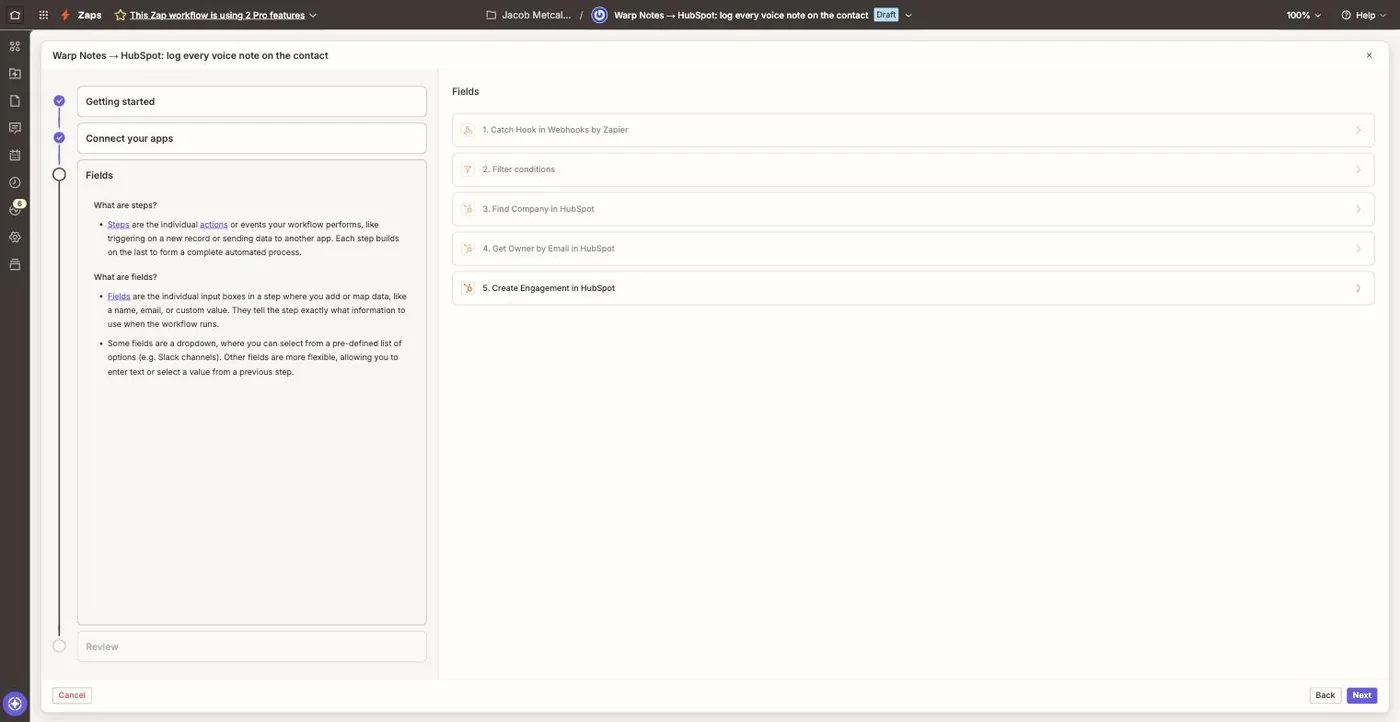The width and height of the screenshot is (1400, 722).
Task: Open the 100% zoom dropdown
Action: 1304,15
